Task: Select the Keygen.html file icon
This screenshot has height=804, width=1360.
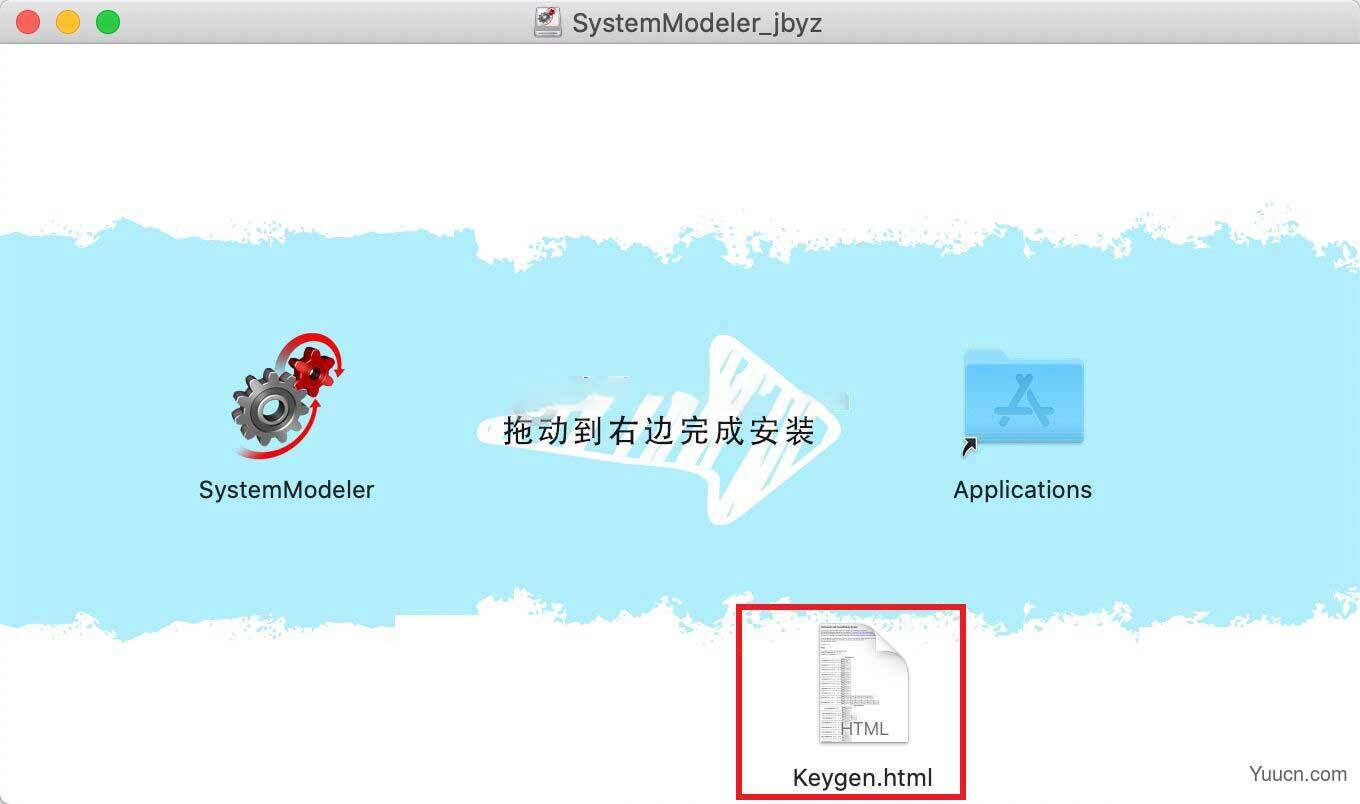Action: tap(863, 684)
